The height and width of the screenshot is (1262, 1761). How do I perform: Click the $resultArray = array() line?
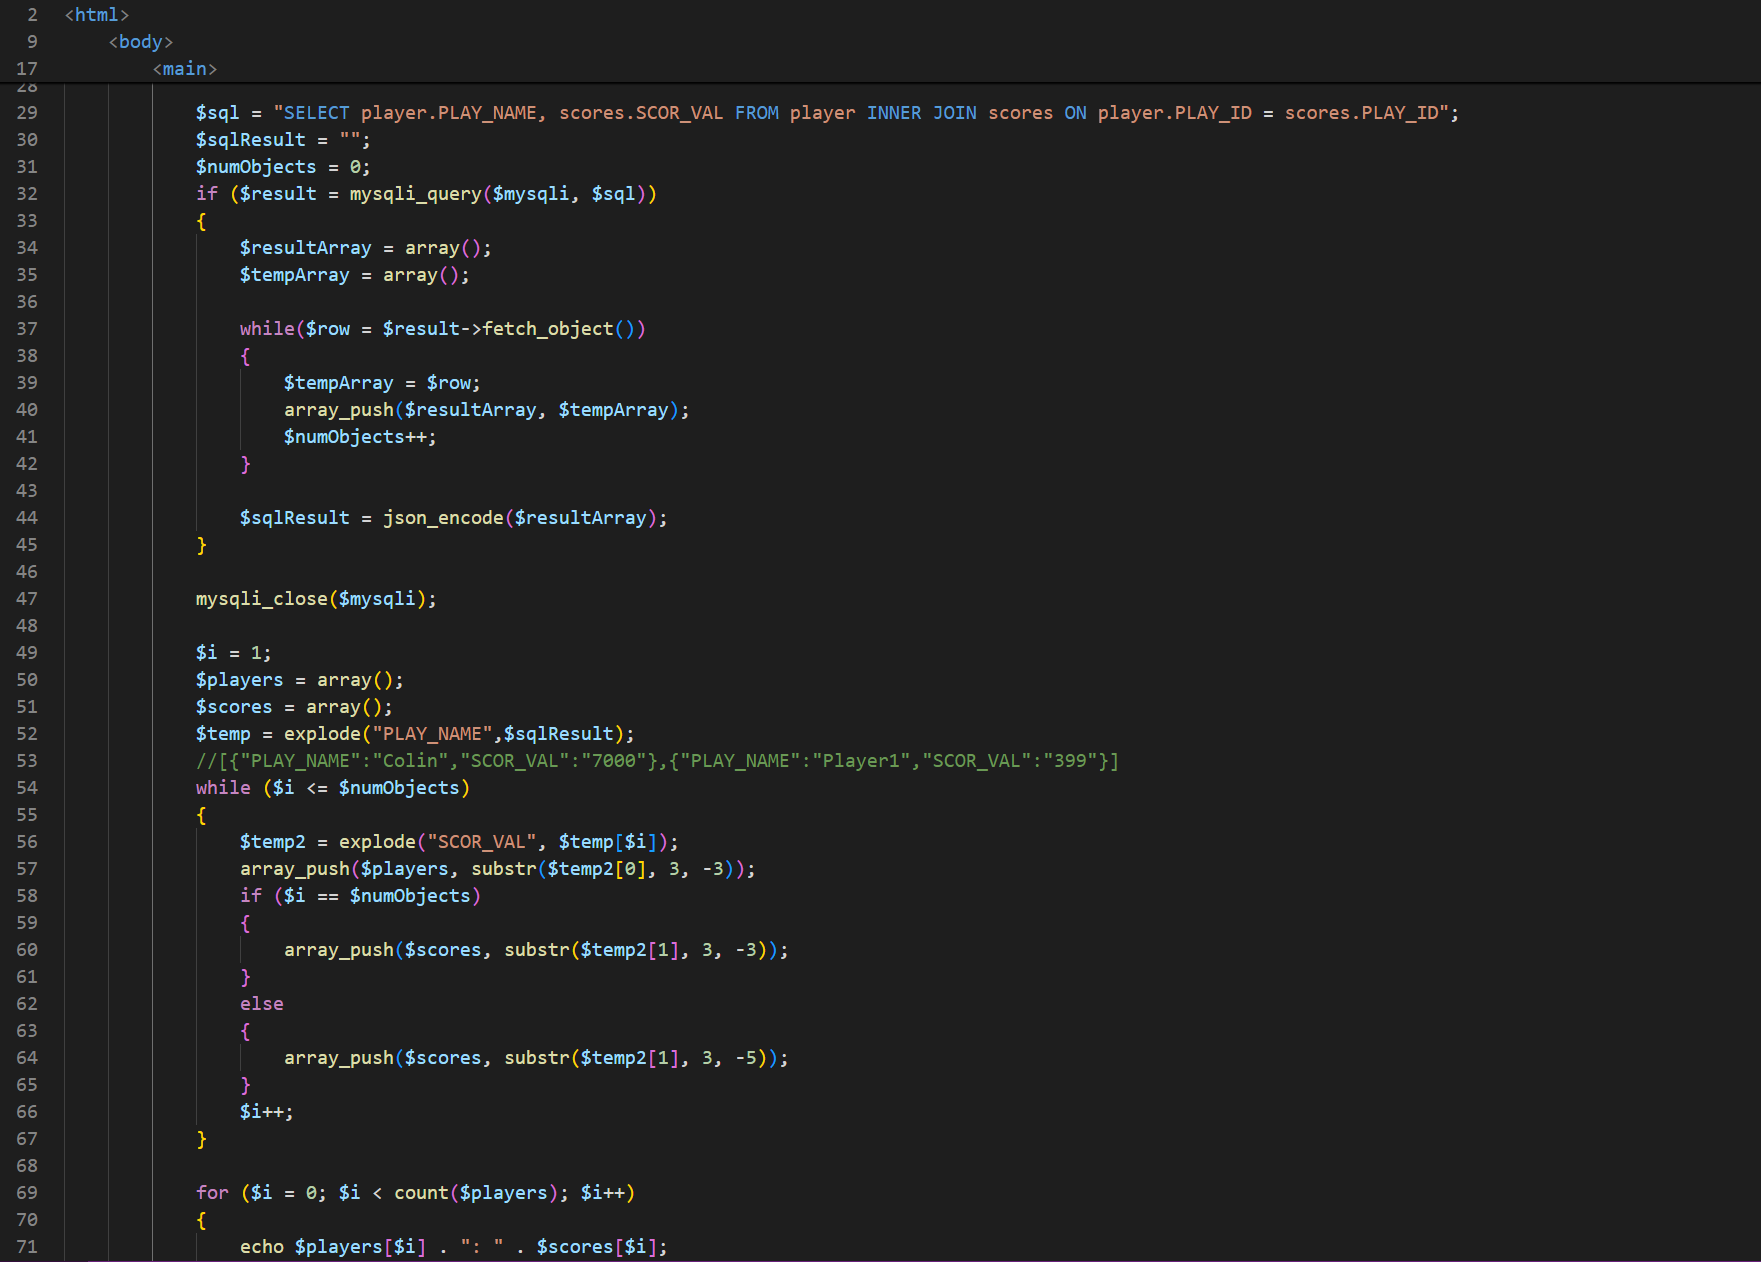pyautogui.click(x=365, y=248)
